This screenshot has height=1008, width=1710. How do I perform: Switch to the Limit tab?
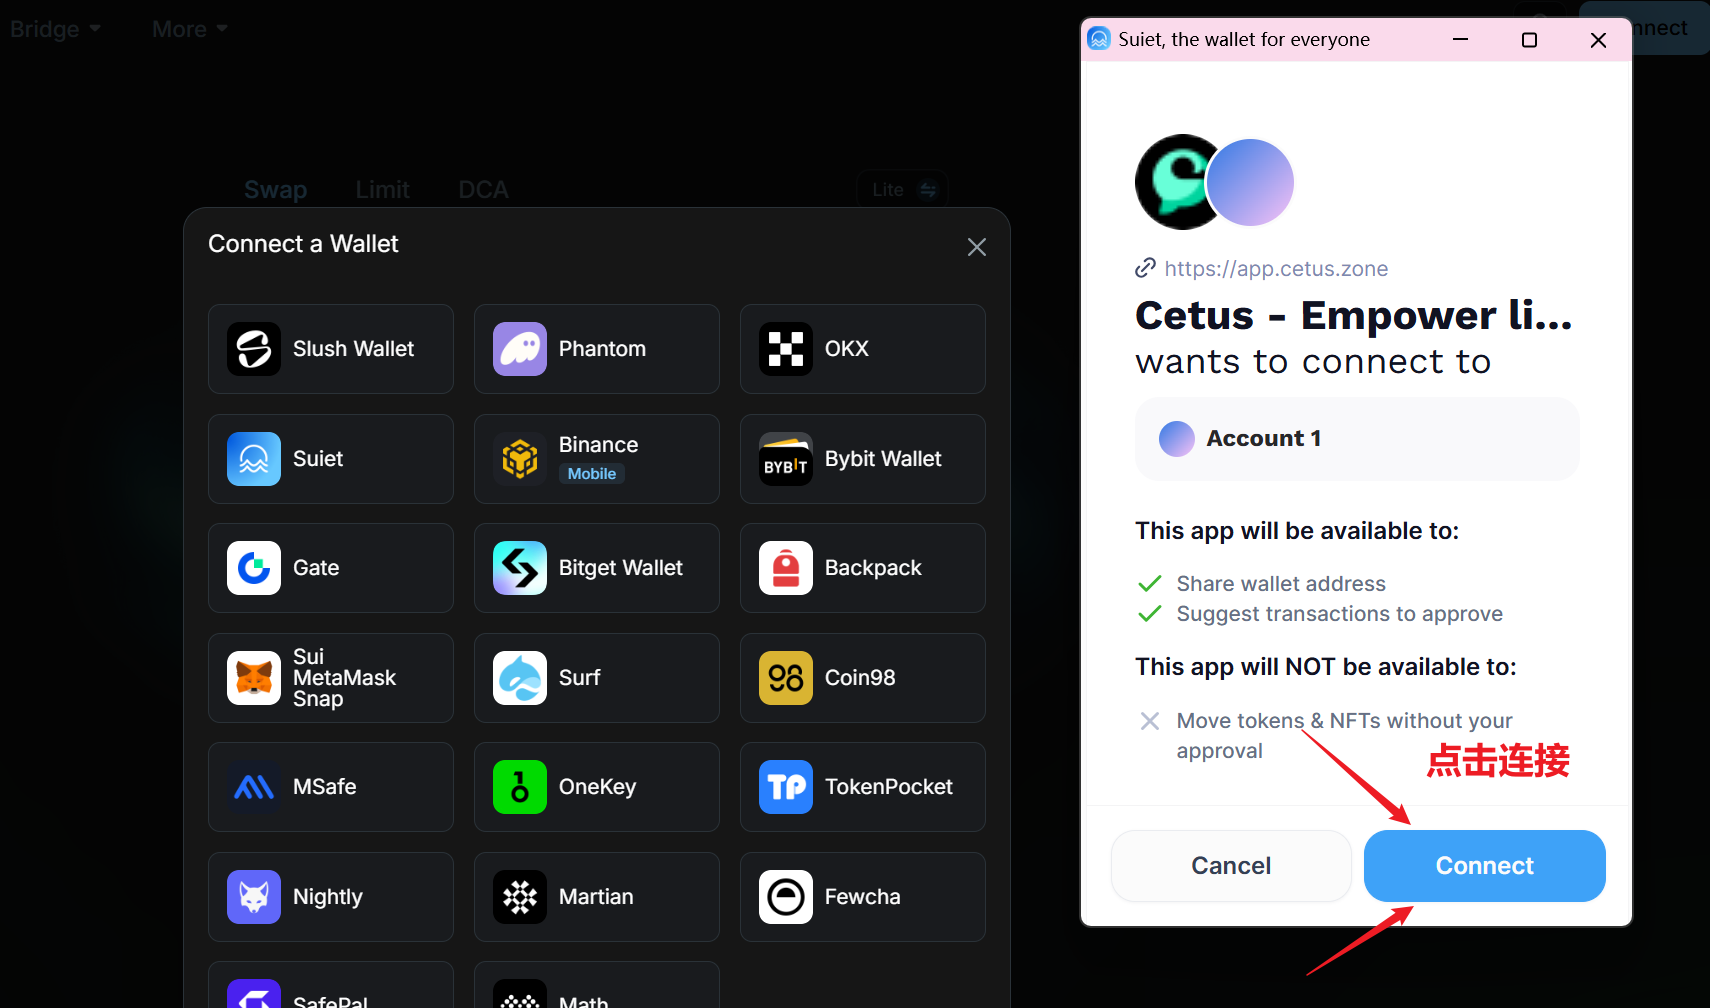[382, 189]
